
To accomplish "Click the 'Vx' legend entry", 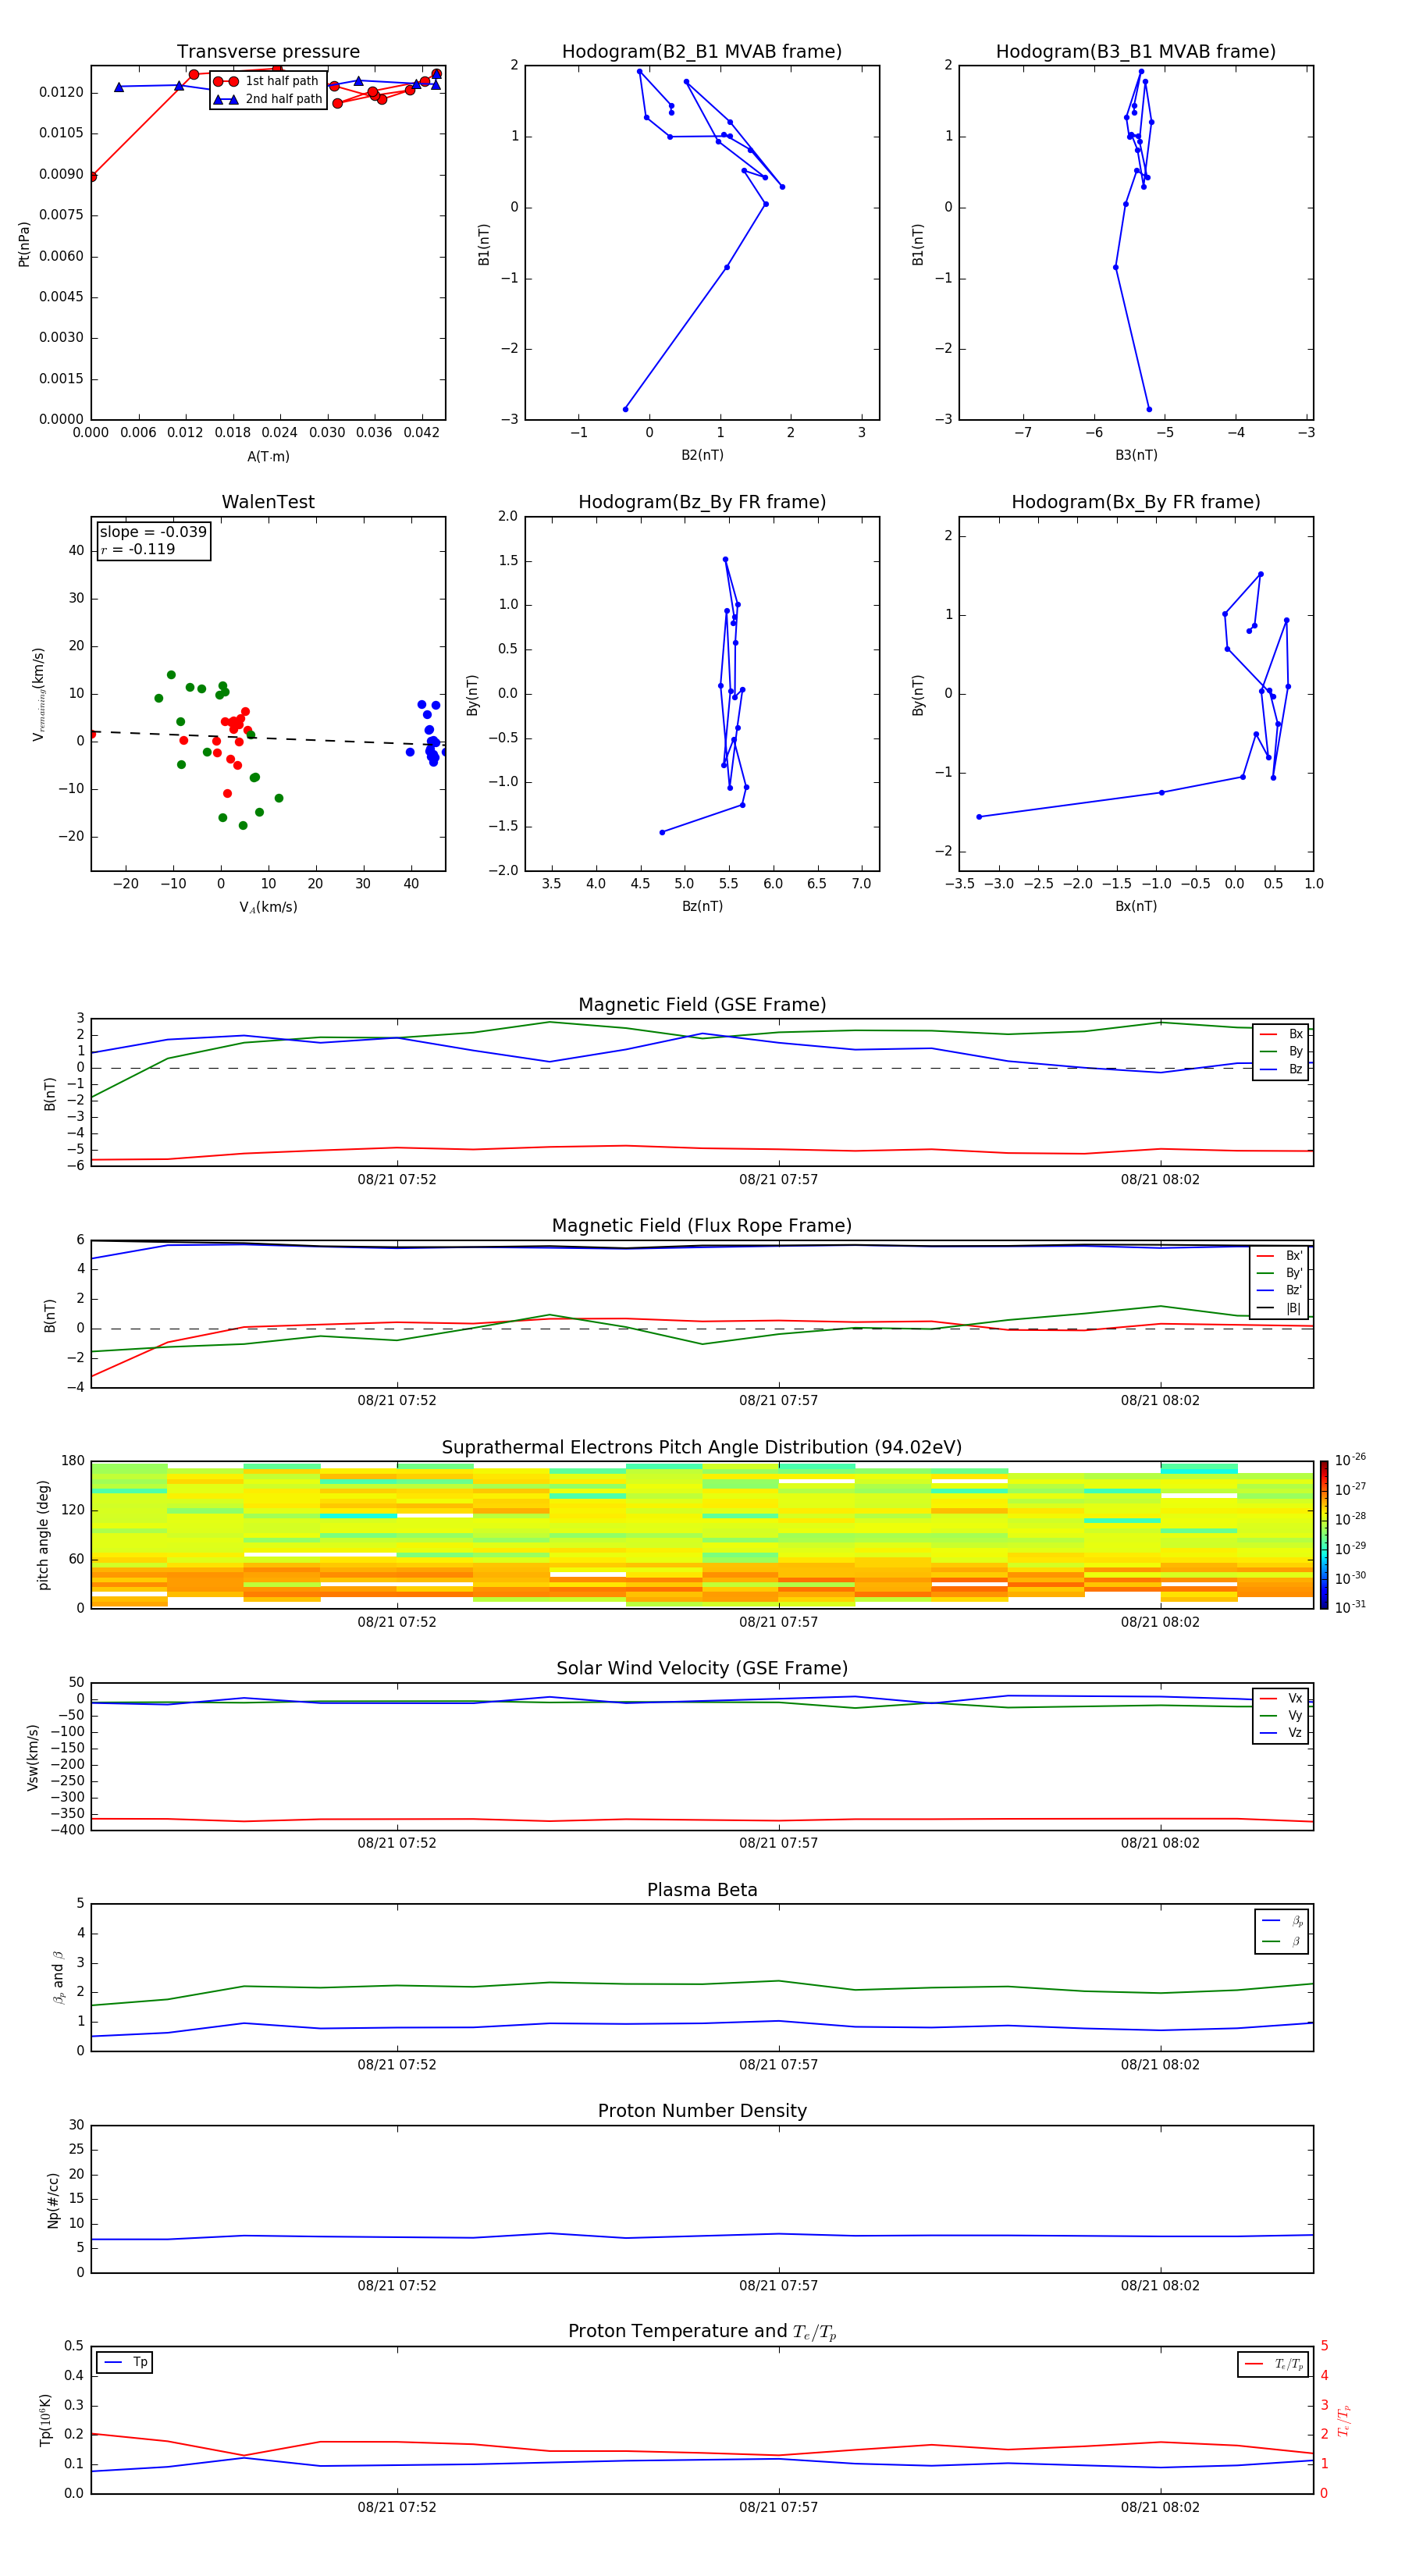I will click(x=1282, y=1698).
